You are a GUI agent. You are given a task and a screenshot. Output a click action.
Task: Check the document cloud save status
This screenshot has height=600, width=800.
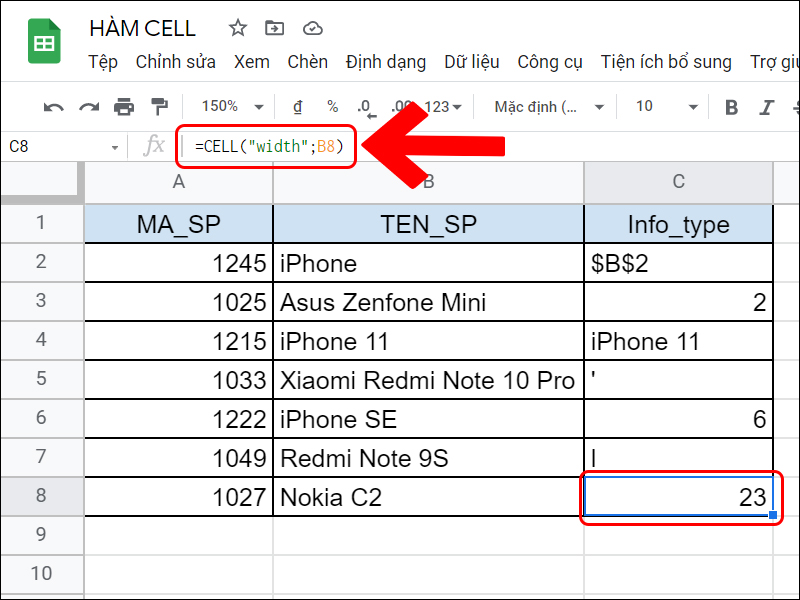tap(312, 28)
